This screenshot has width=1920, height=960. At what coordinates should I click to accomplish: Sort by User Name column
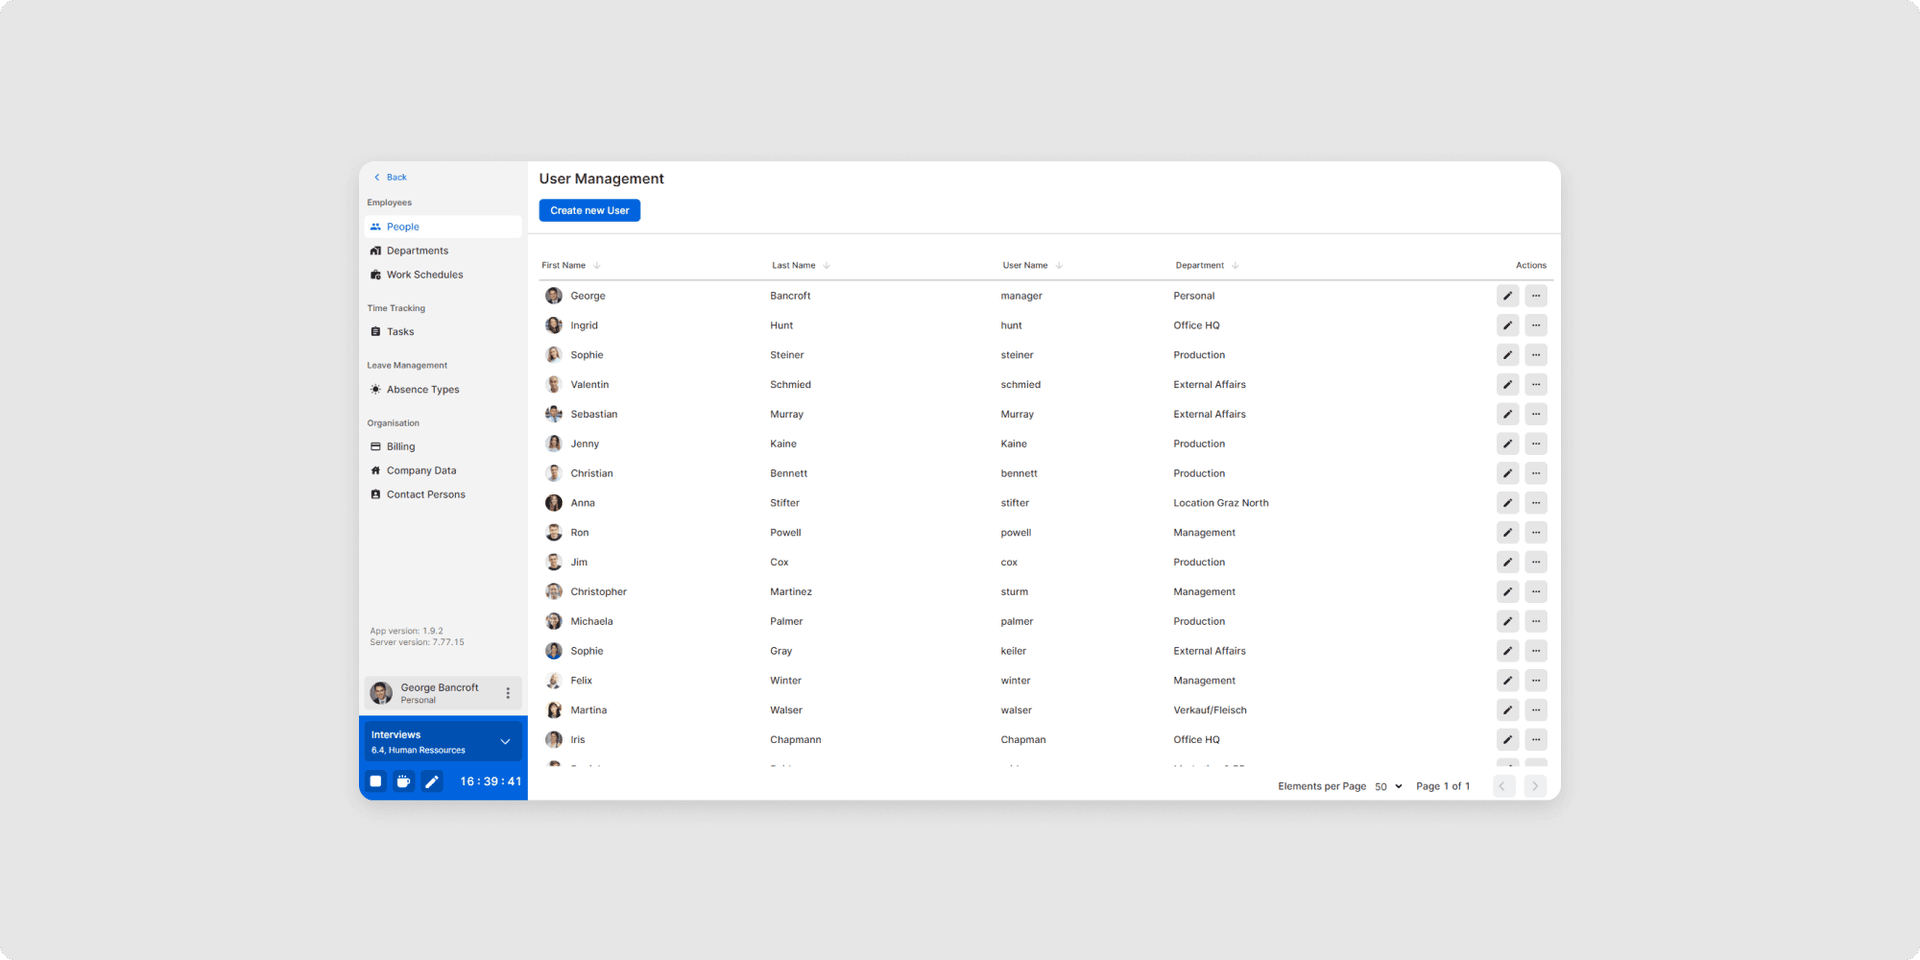click(x=1032, y=265)
